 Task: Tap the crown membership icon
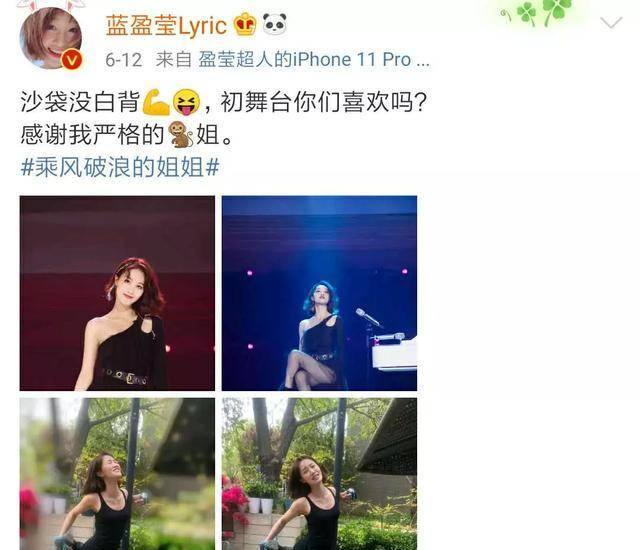(x=245, y=24)
